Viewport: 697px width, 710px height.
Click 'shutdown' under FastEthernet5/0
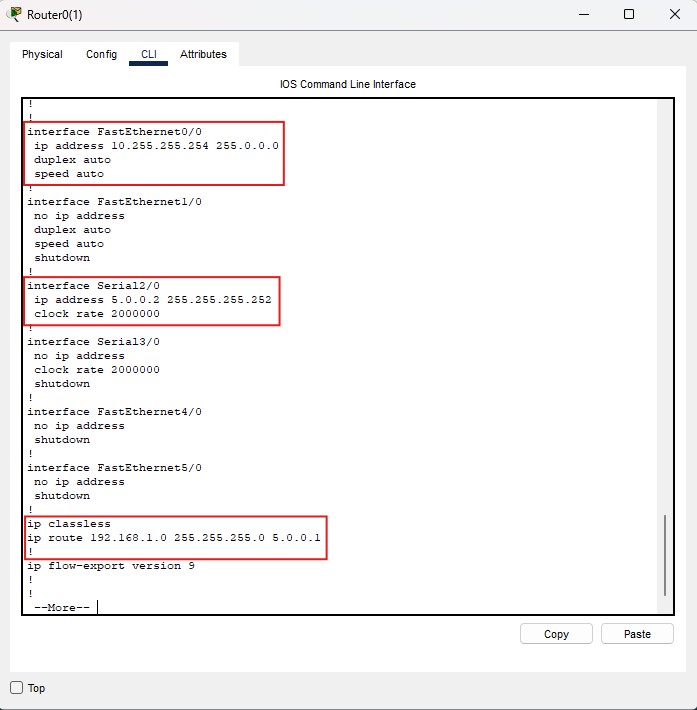62,496
